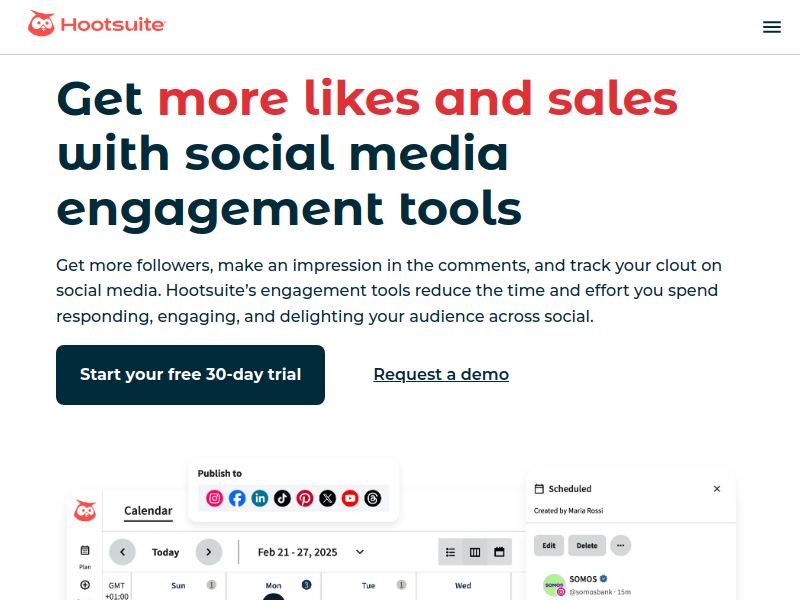Image resolution: width=800 pixels, height=600 pixels.
Task: Click the SOMOS verified badge
Action: (604, 579)
